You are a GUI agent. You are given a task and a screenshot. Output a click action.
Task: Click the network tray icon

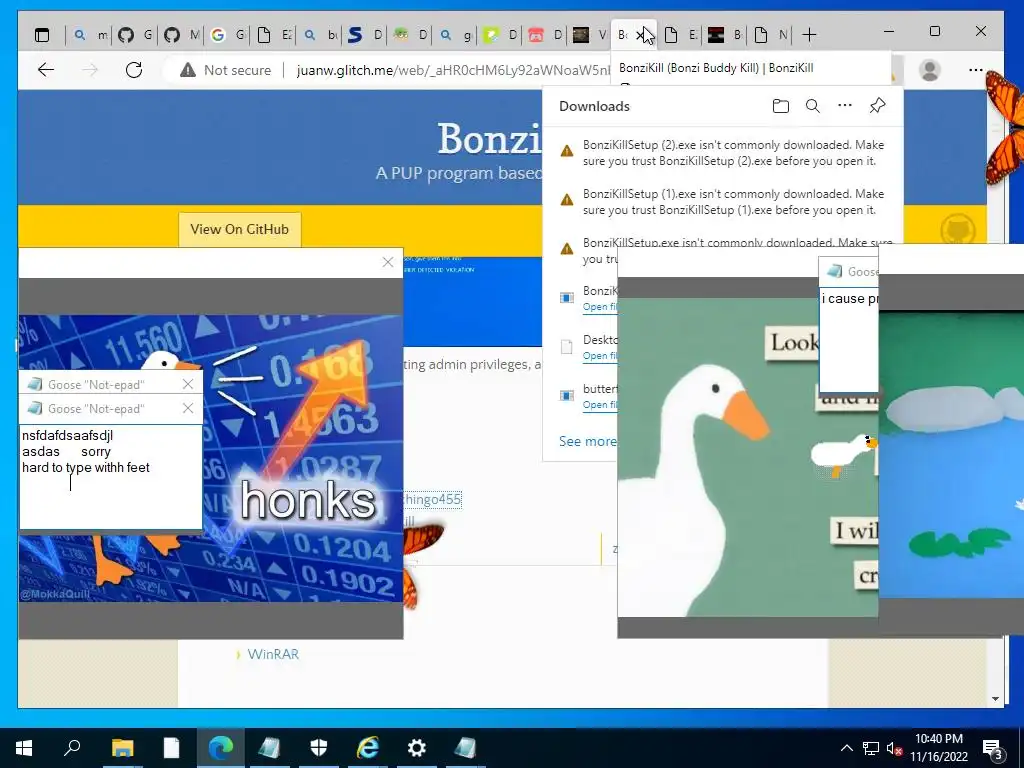[x=871, y=748]
